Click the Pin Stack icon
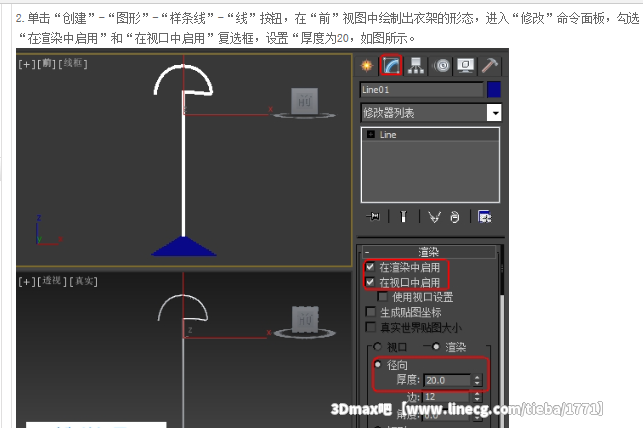 (x=373, y=216)
